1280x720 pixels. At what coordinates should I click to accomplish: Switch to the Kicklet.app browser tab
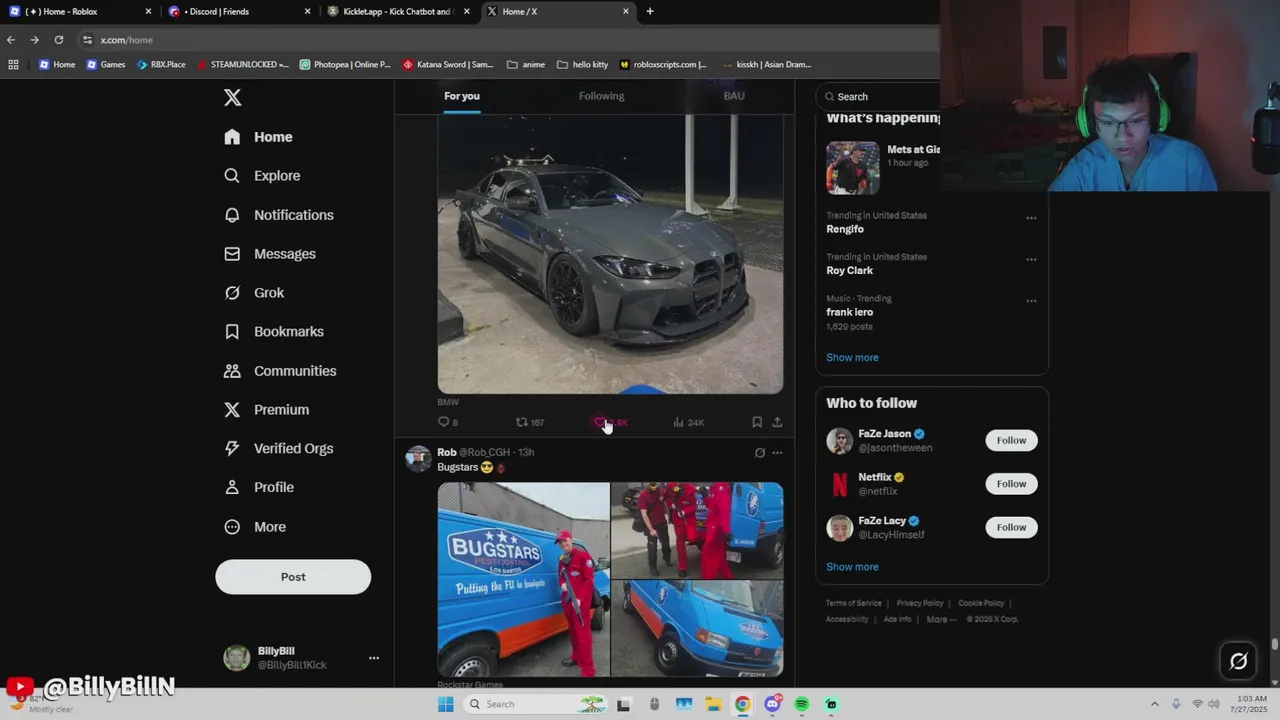(x=400, y=12)
